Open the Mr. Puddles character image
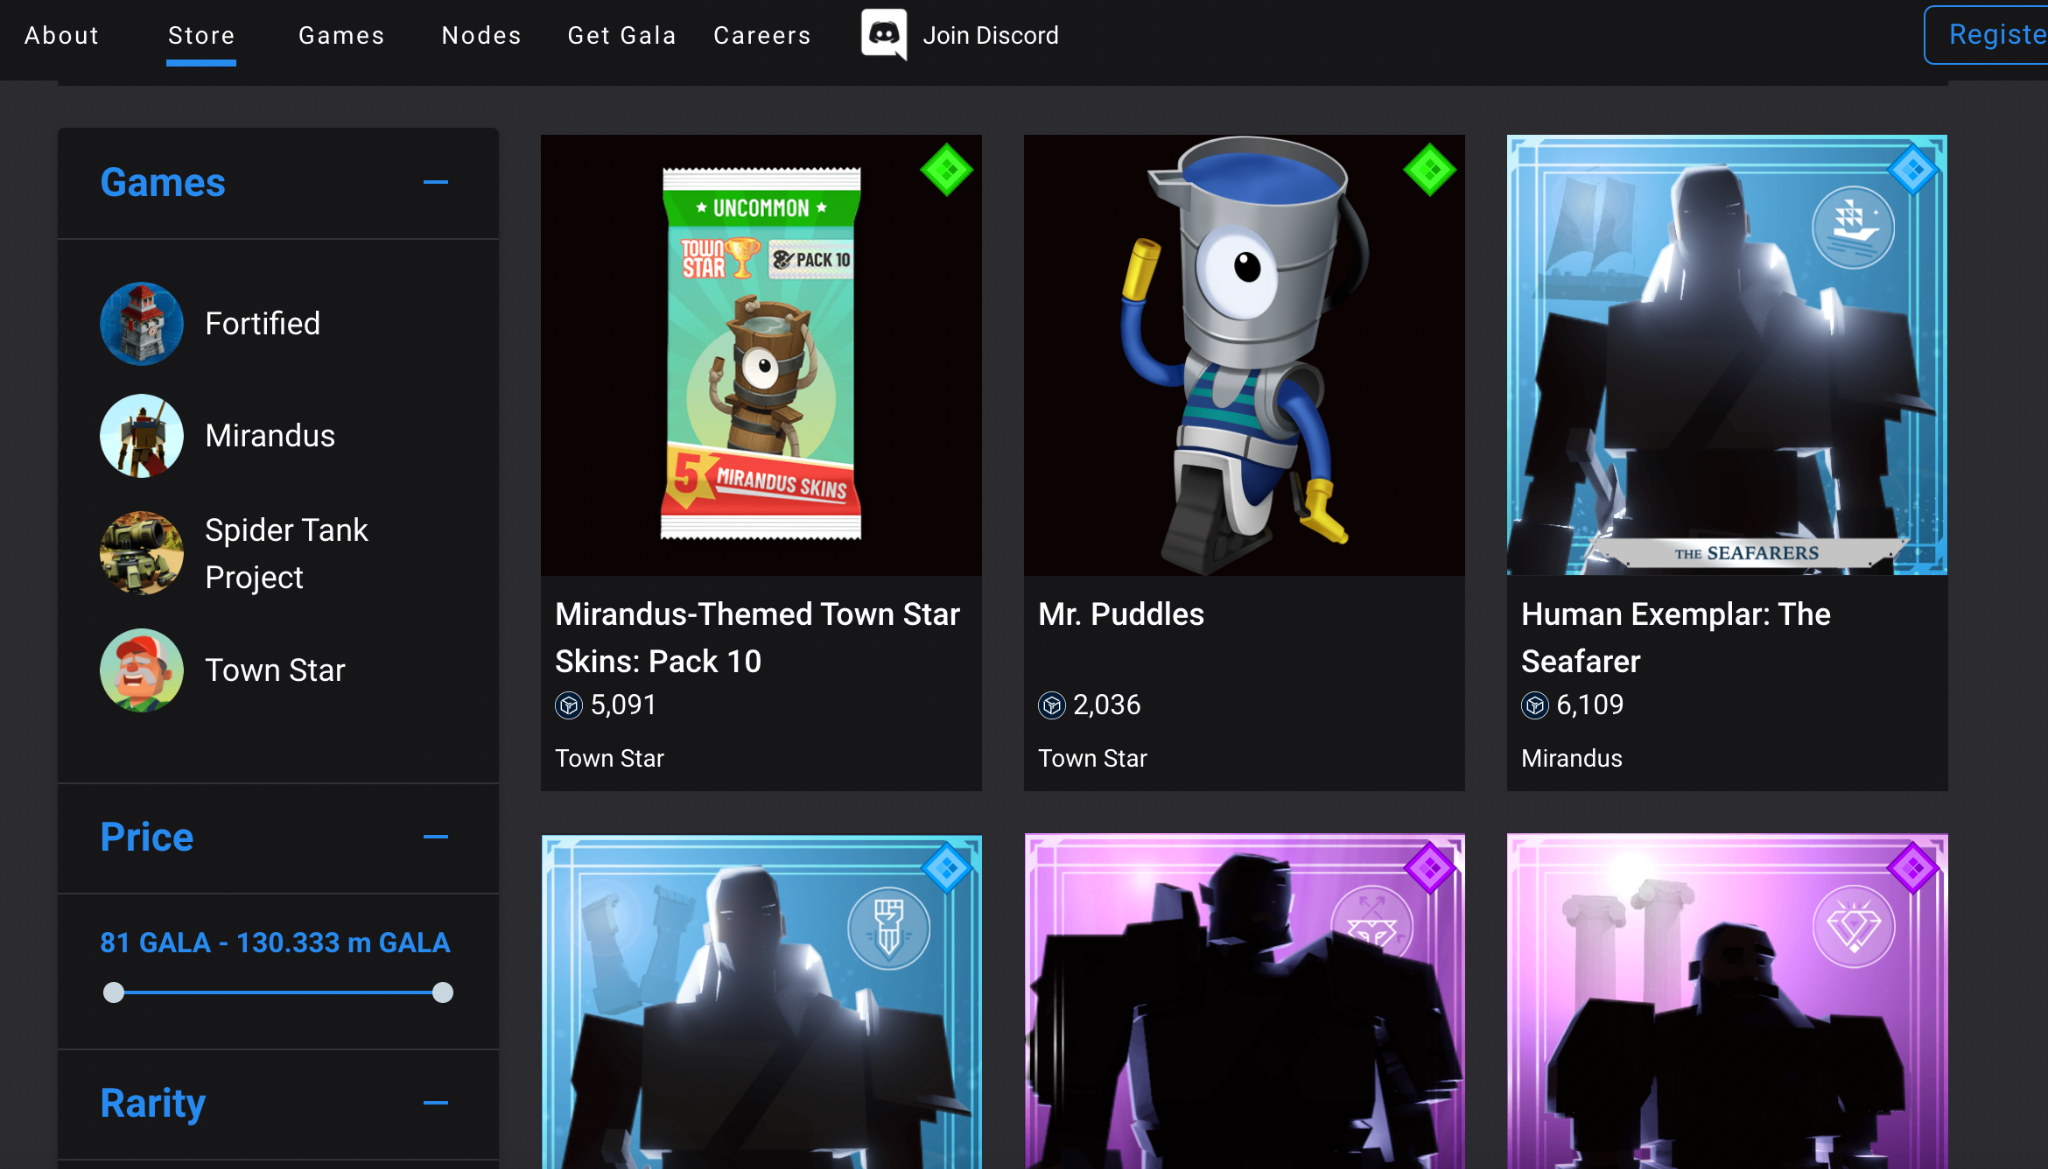Image resolution: width=2048 pixels, height=1169 pixels. pyautogui.click(x=1244, y=355)
